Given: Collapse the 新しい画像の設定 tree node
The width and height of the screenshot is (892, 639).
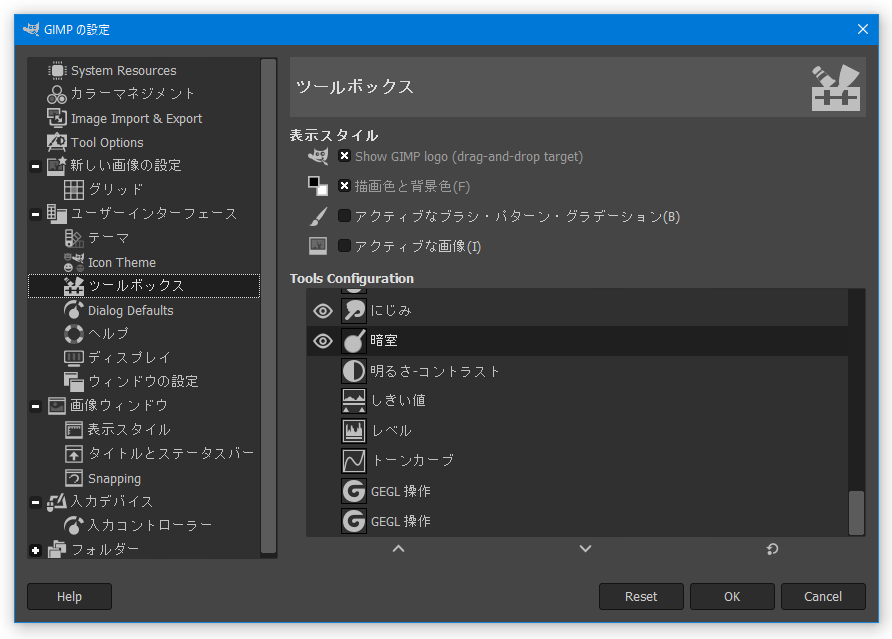Looking at the screenshot, I should point(35,166).
